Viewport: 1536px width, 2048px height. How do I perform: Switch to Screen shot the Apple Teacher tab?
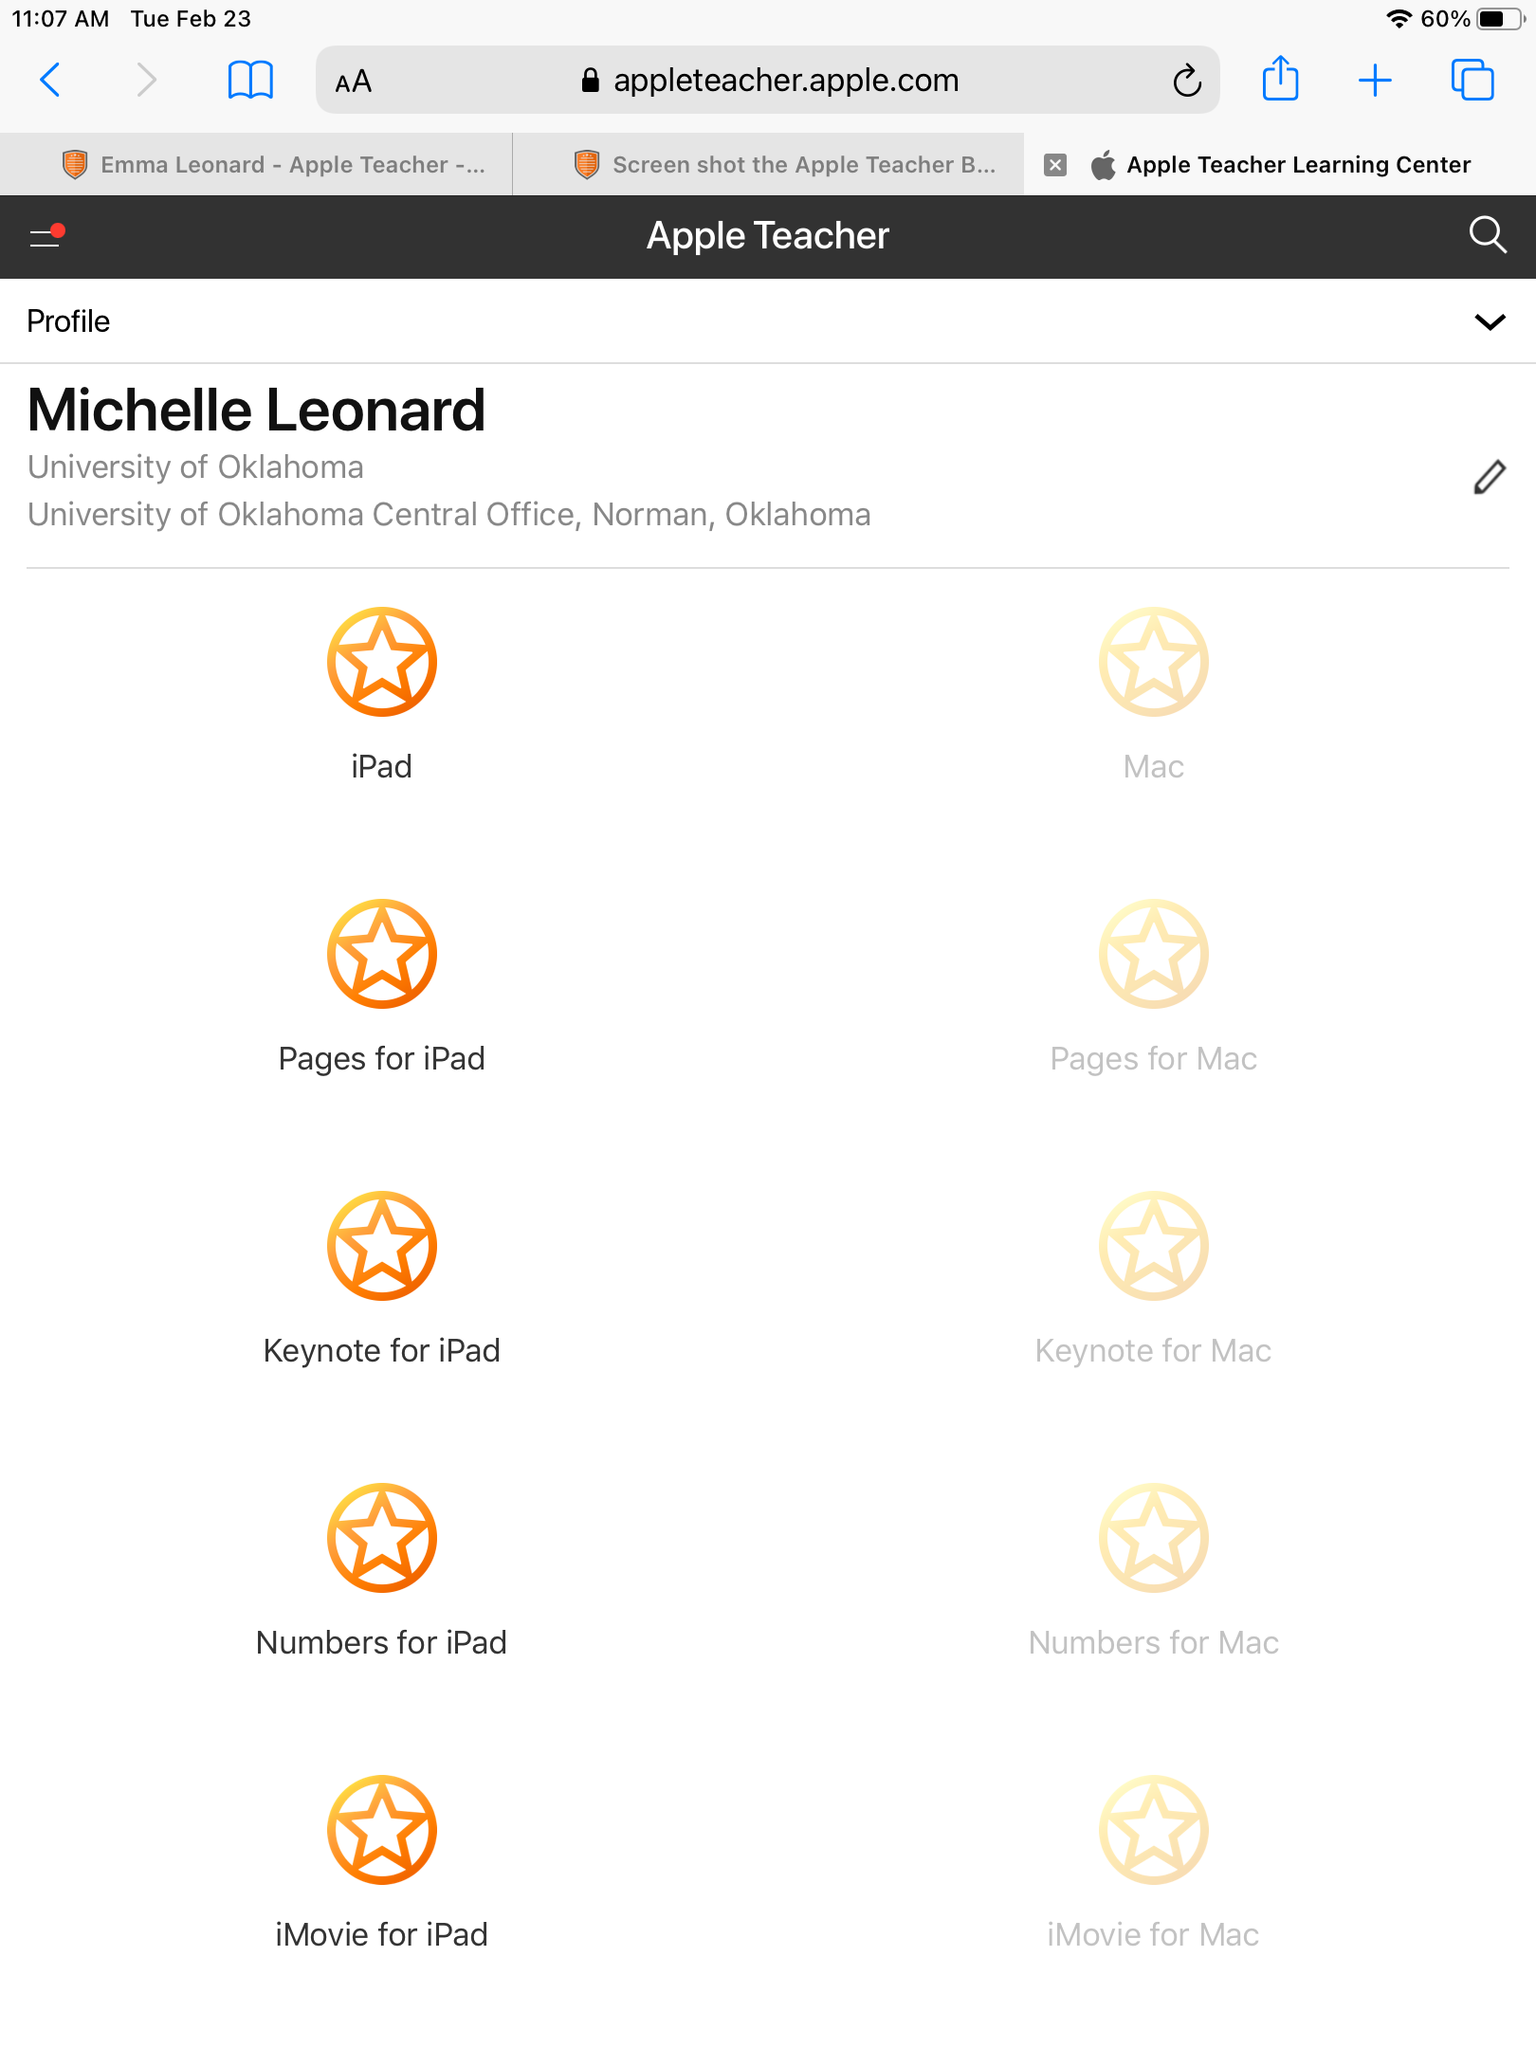[785, 165]
